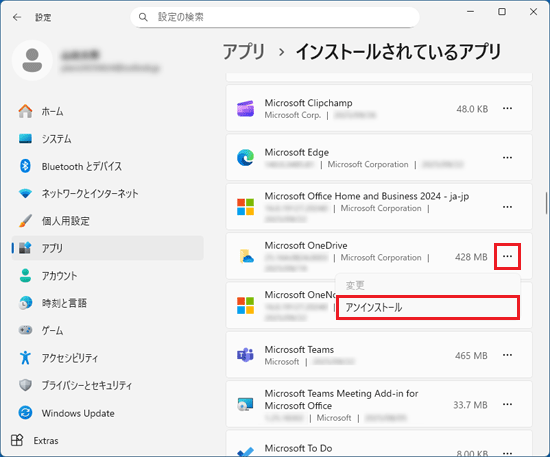This screenshot has height=457, width=550.
Task: Click the 個人用設定 paintbrush icon
Action: coord(25,221)
